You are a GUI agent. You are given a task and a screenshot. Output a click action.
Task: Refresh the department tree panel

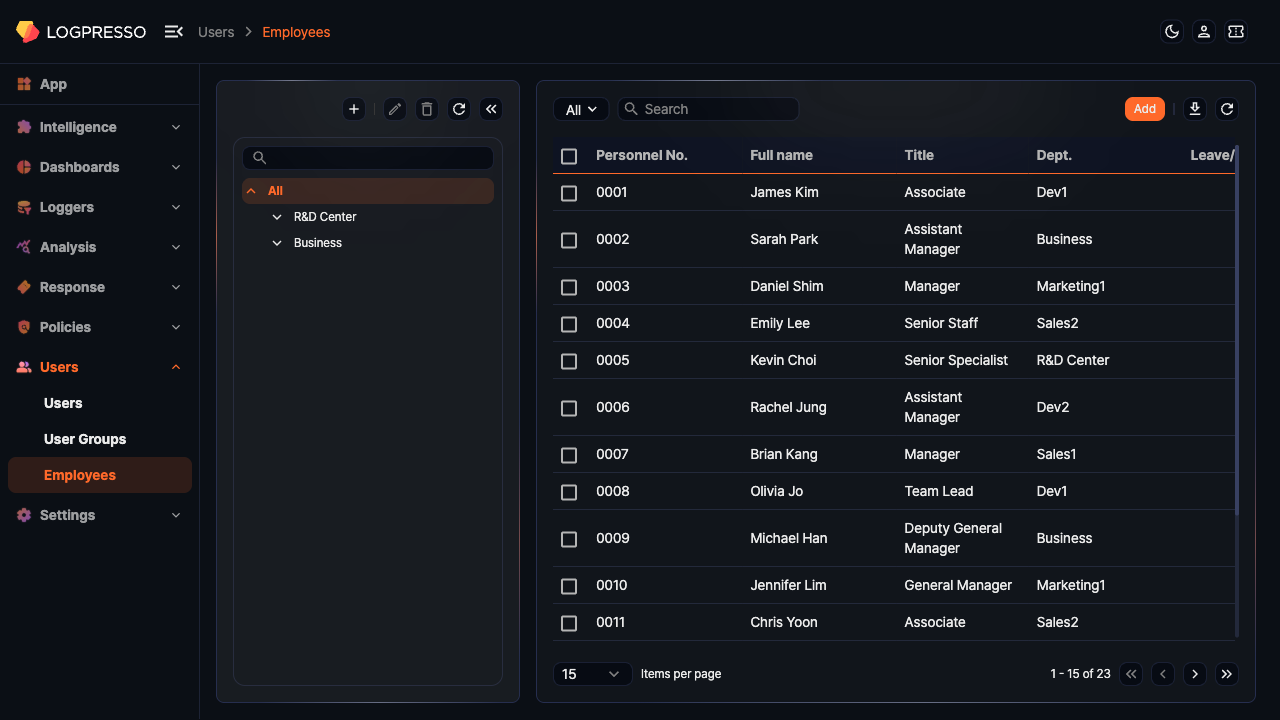point(459,109)
